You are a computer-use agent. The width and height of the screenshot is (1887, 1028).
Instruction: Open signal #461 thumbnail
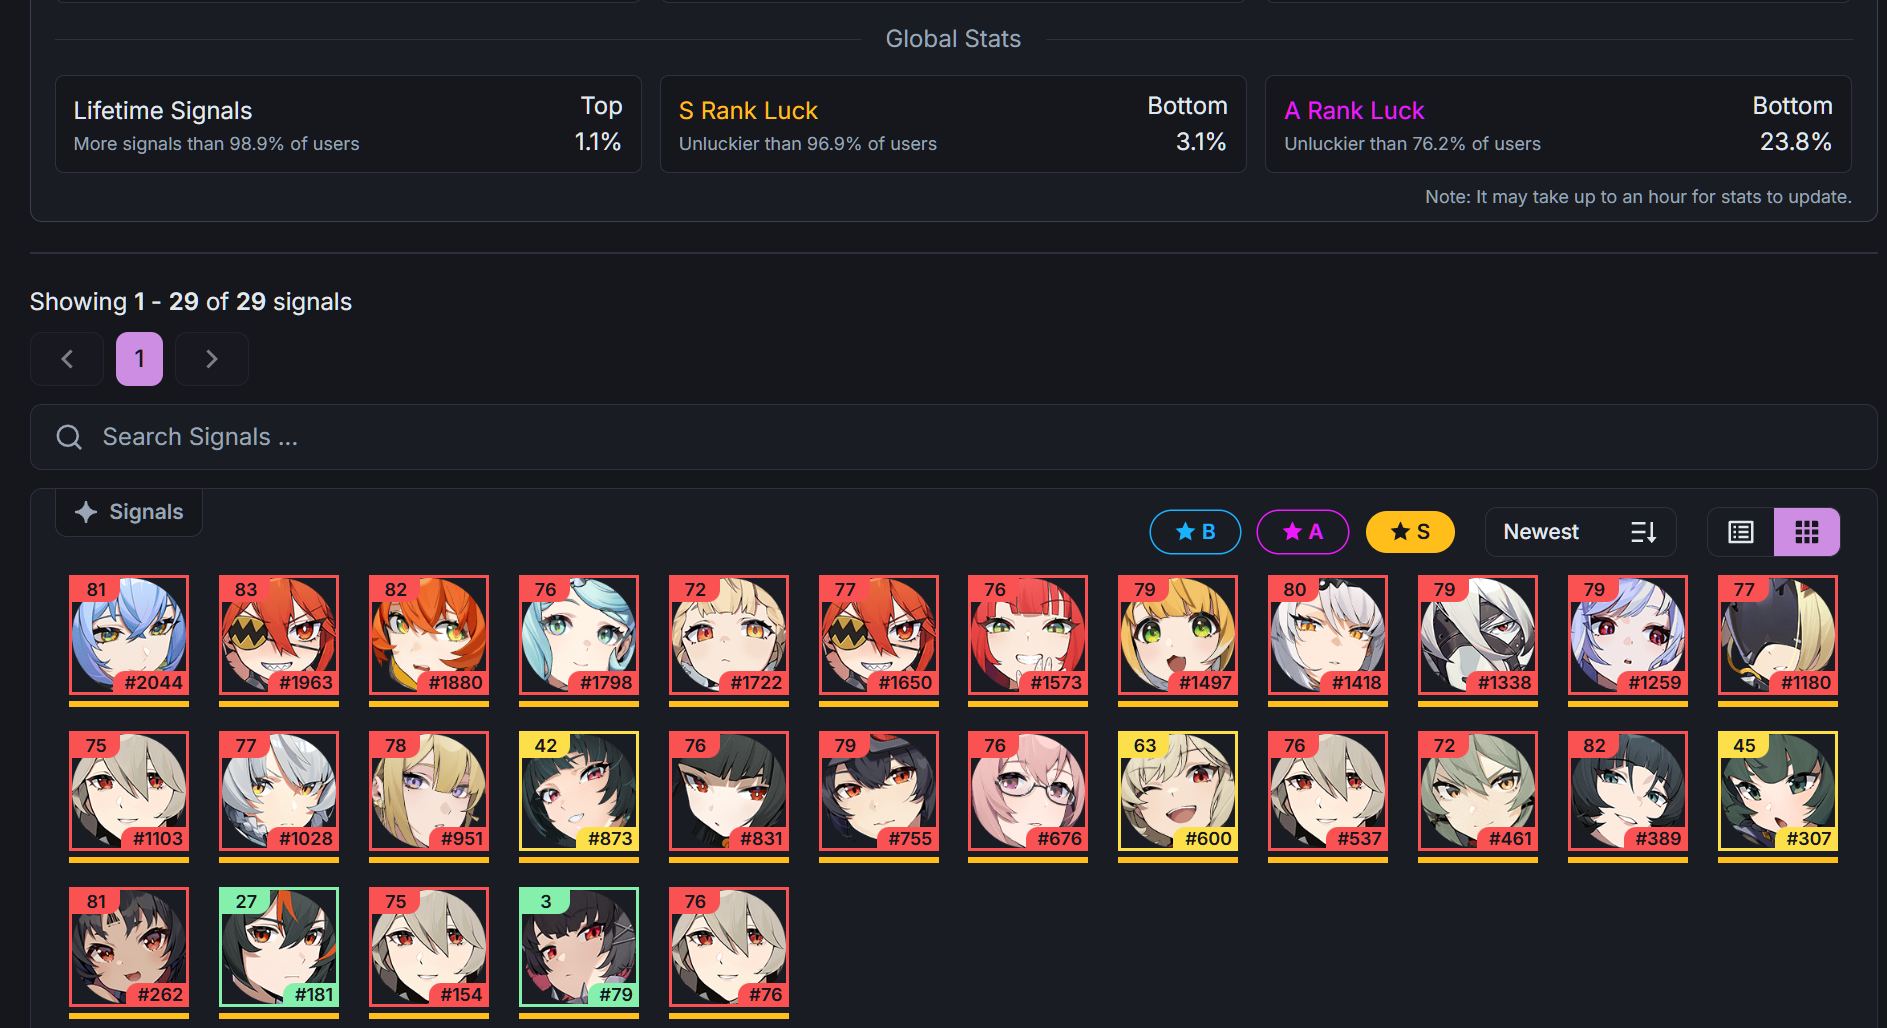(x=1478, y=791)
